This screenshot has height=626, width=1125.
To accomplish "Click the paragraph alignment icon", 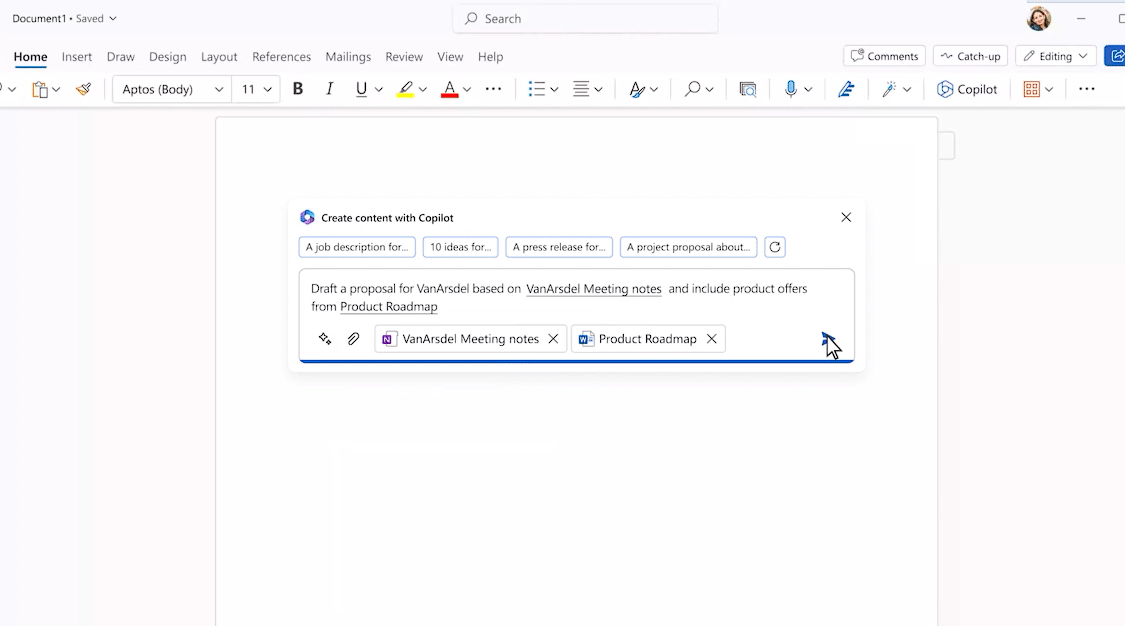I will pyautogui.click(x=581, y=89).
